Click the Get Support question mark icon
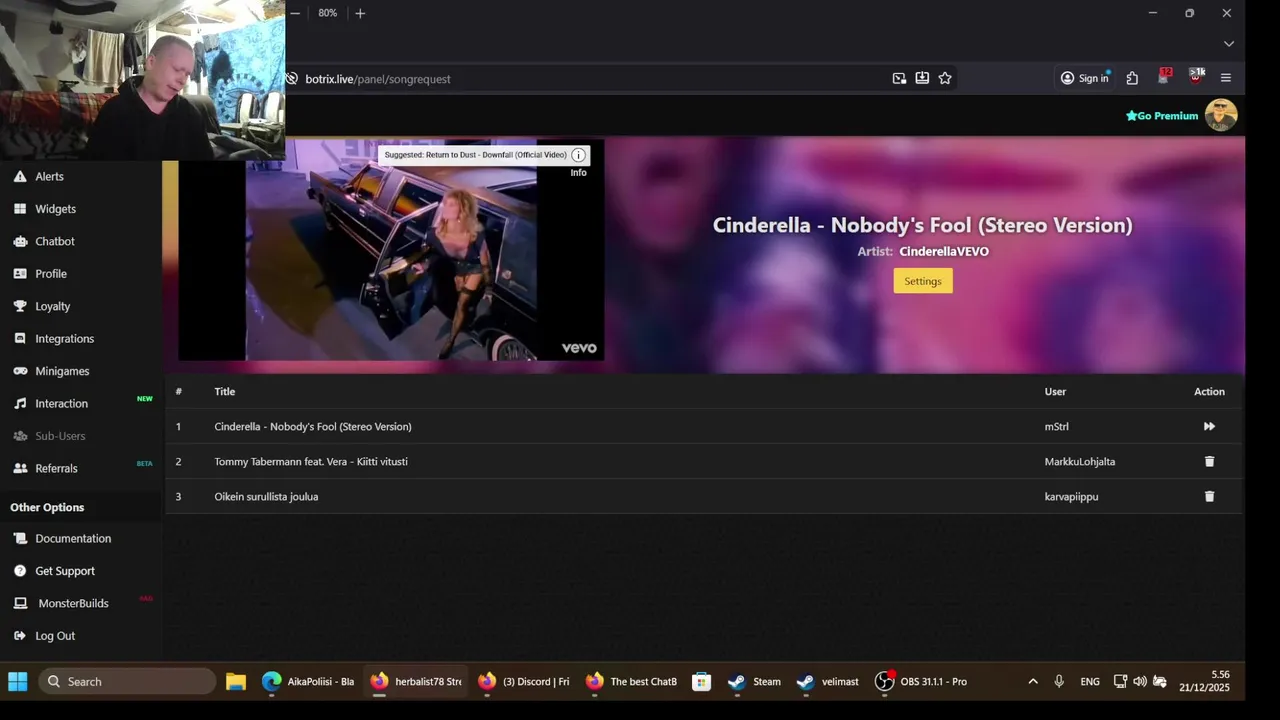Image resolution: width=1280 pixels, height=720 pixels. (x=20, y=571)
